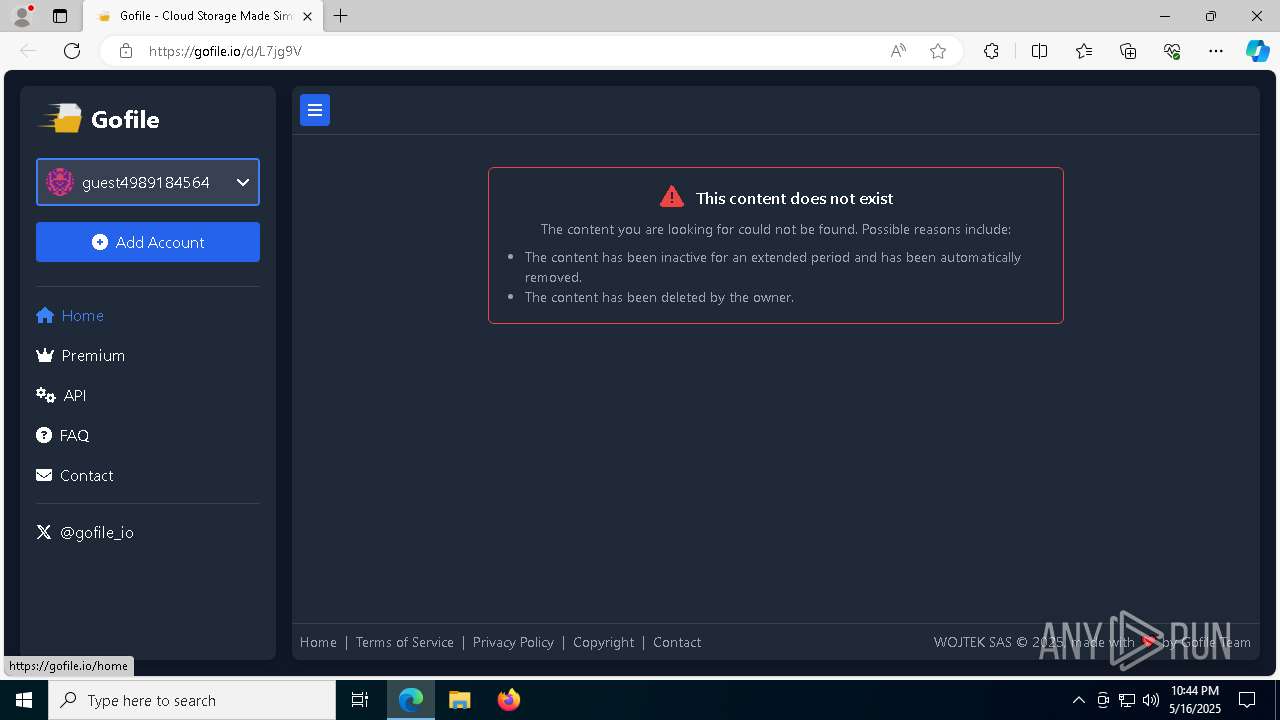Open API page in sidebar
Viewport: 1280px width, 720px height.
[61, 395]
